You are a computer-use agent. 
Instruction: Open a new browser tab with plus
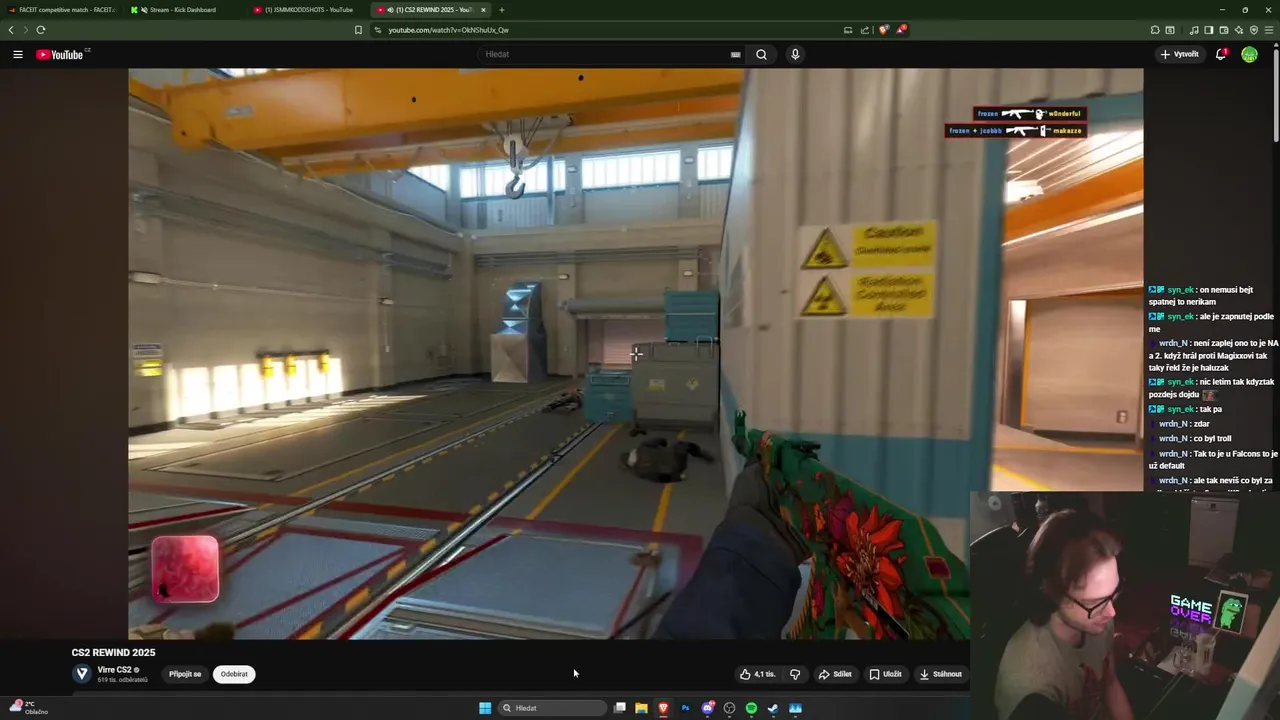coord(502,10)
